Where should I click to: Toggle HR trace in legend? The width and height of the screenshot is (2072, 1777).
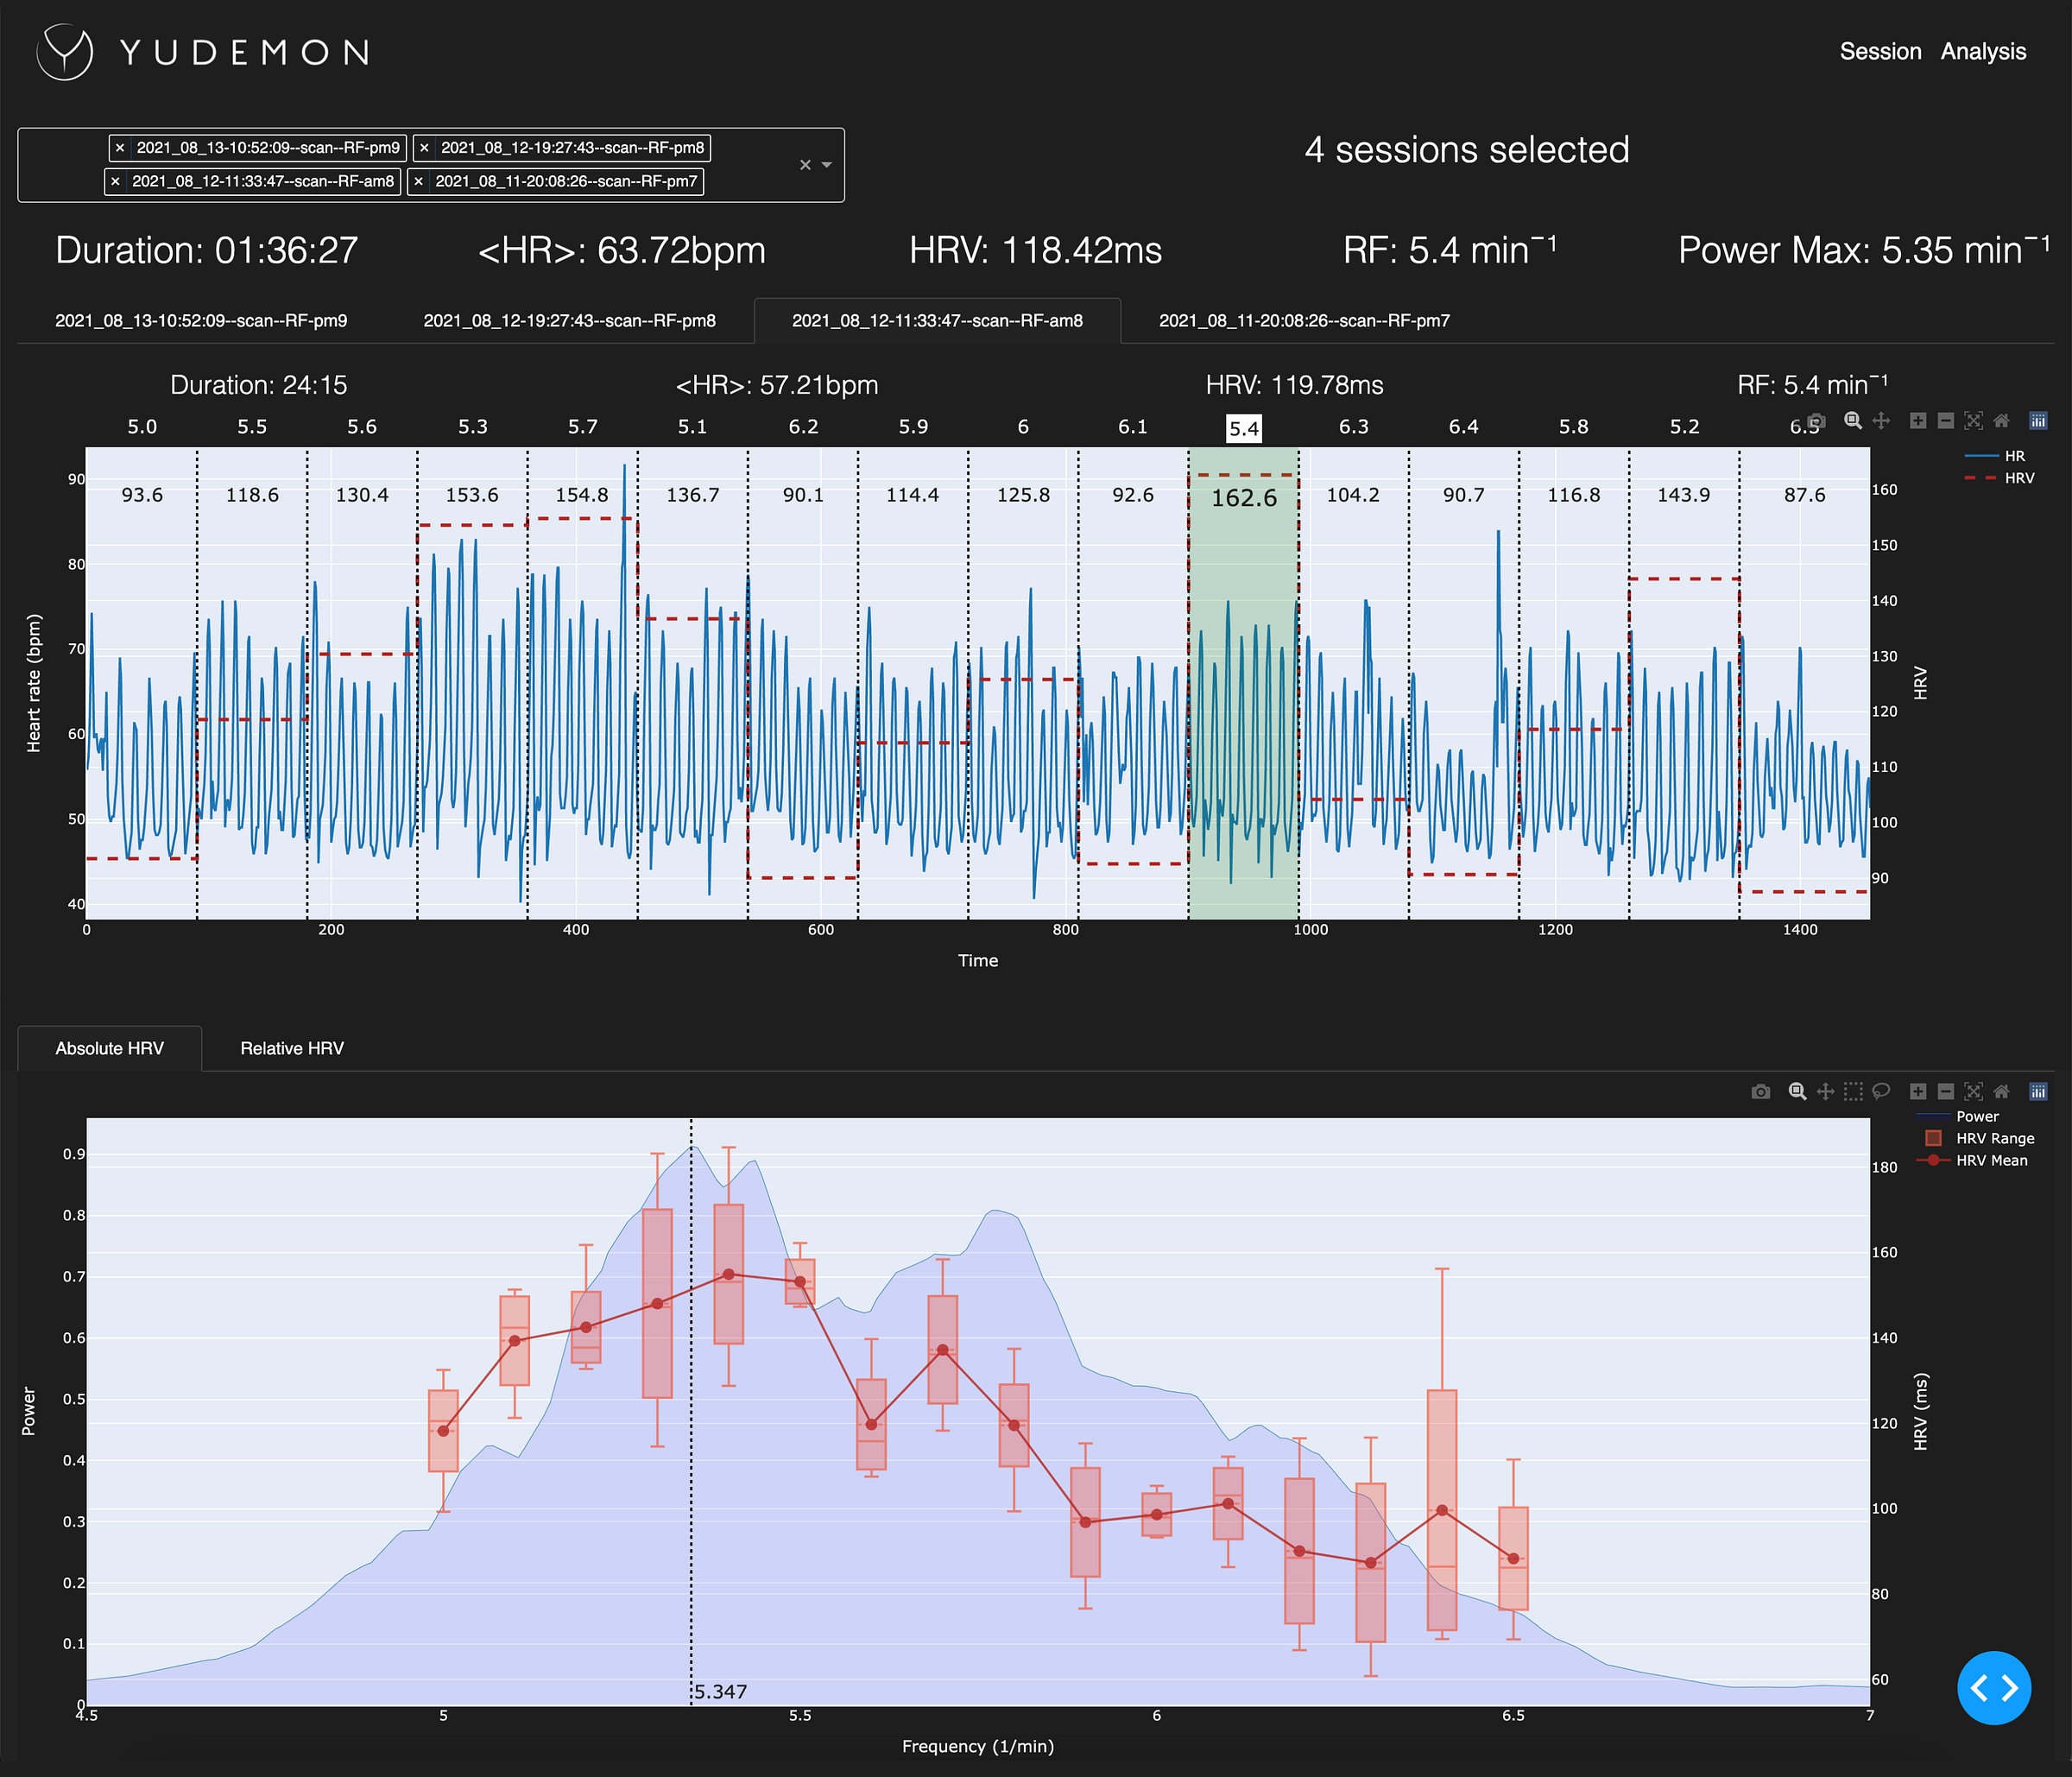click(1995, 456)
